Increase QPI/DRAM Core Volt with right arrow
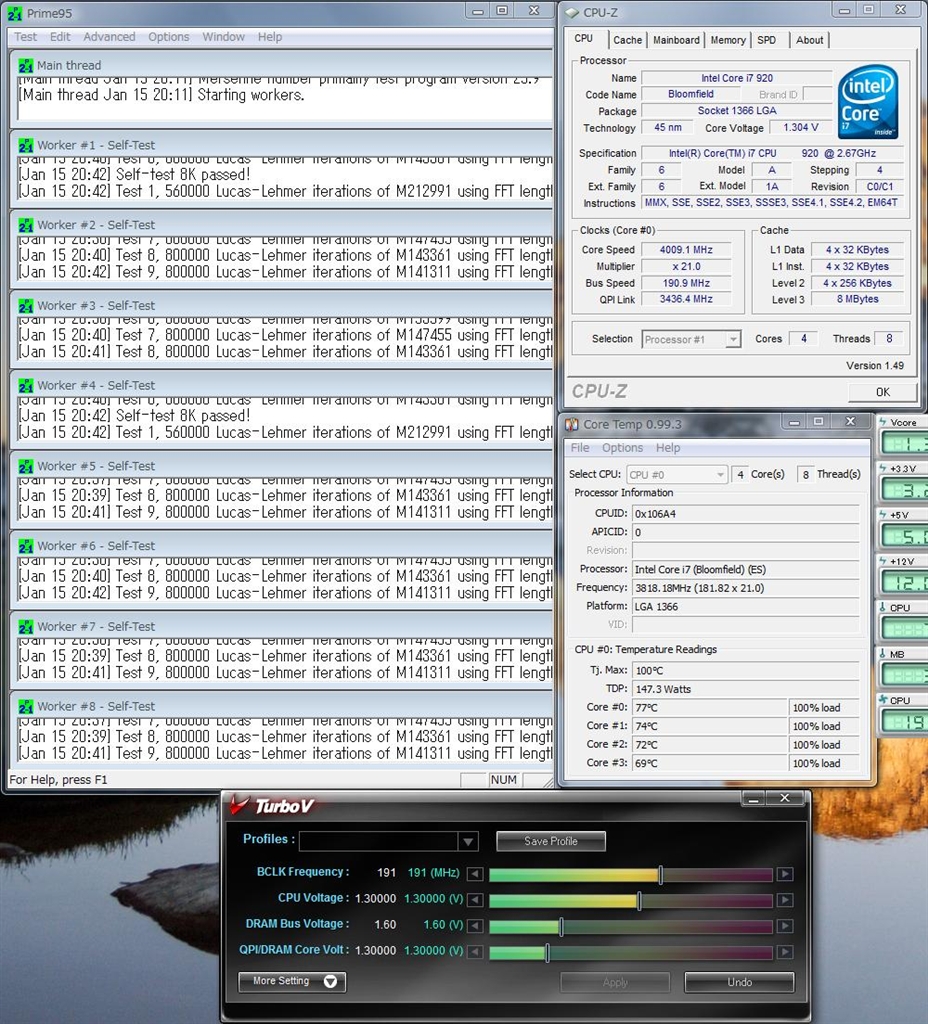This screenshot has height=1024, width=928. (x=785, y=952)
